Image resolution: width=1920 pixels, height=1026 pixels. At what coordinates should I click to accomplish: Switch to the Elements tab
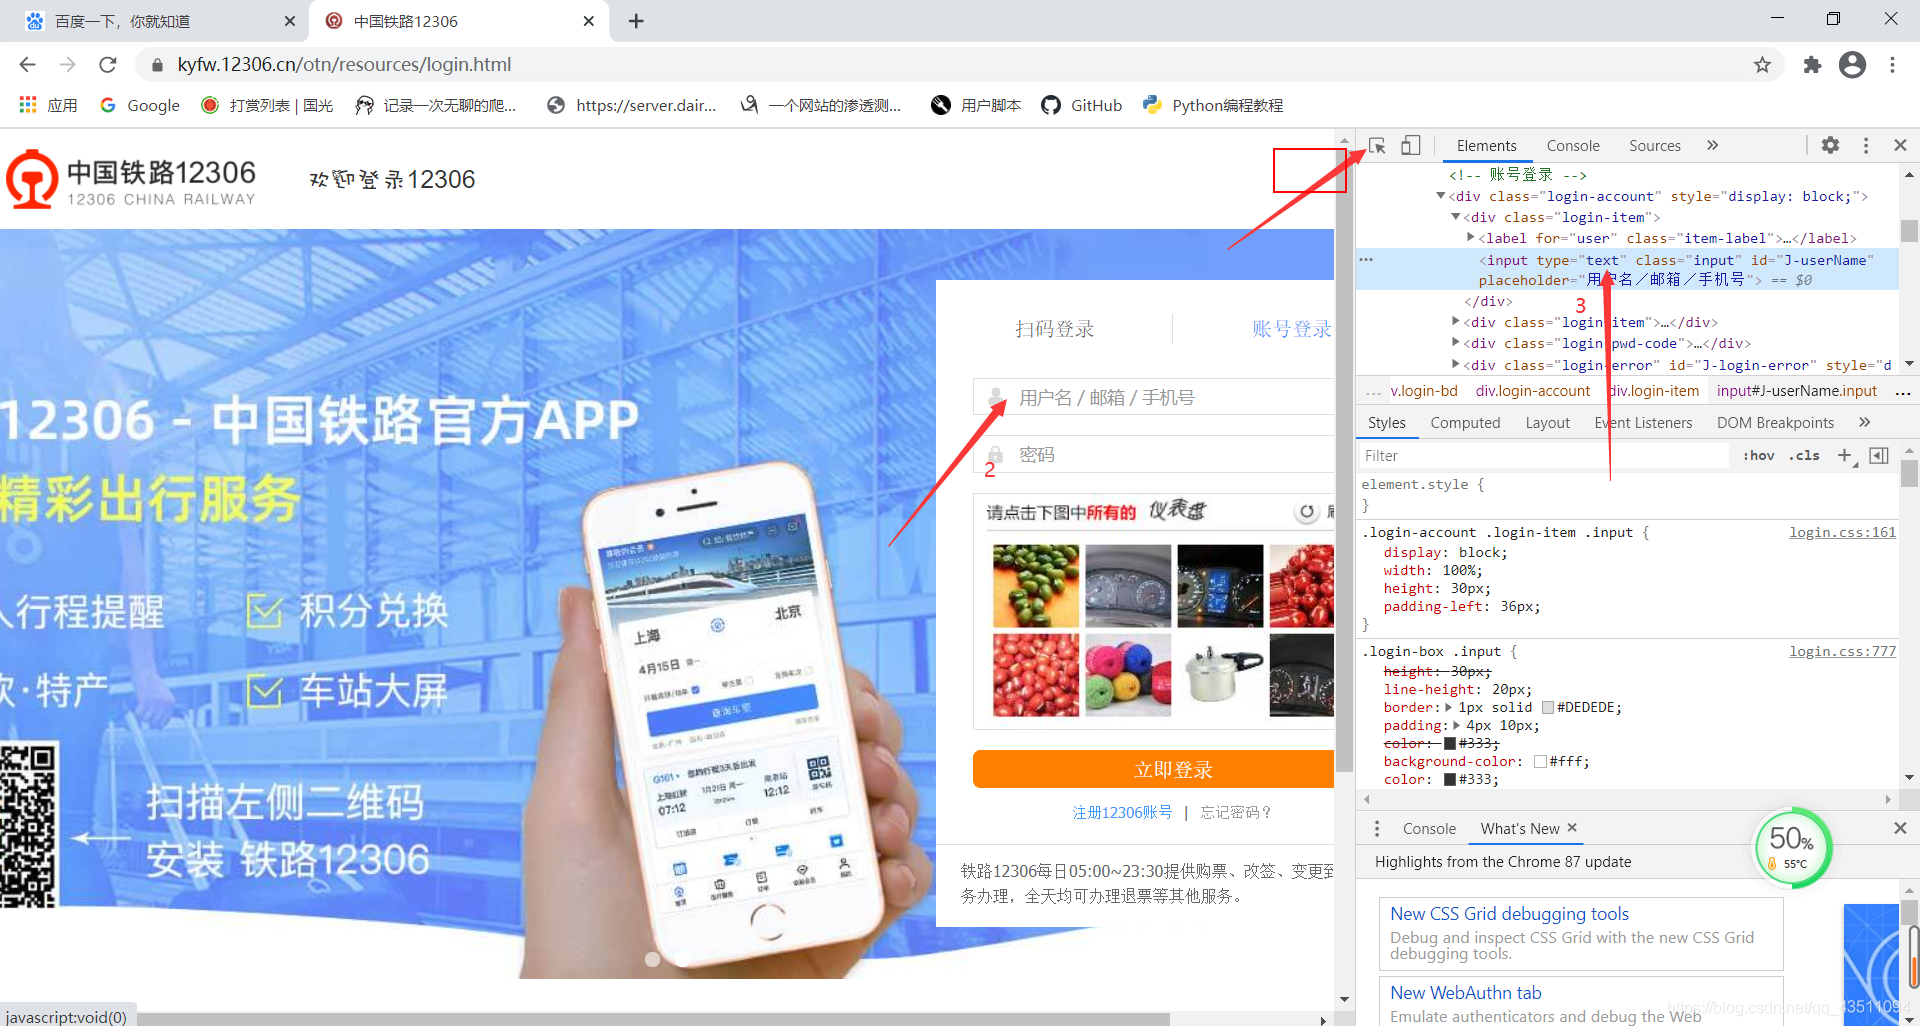(x=1486, y=146)
